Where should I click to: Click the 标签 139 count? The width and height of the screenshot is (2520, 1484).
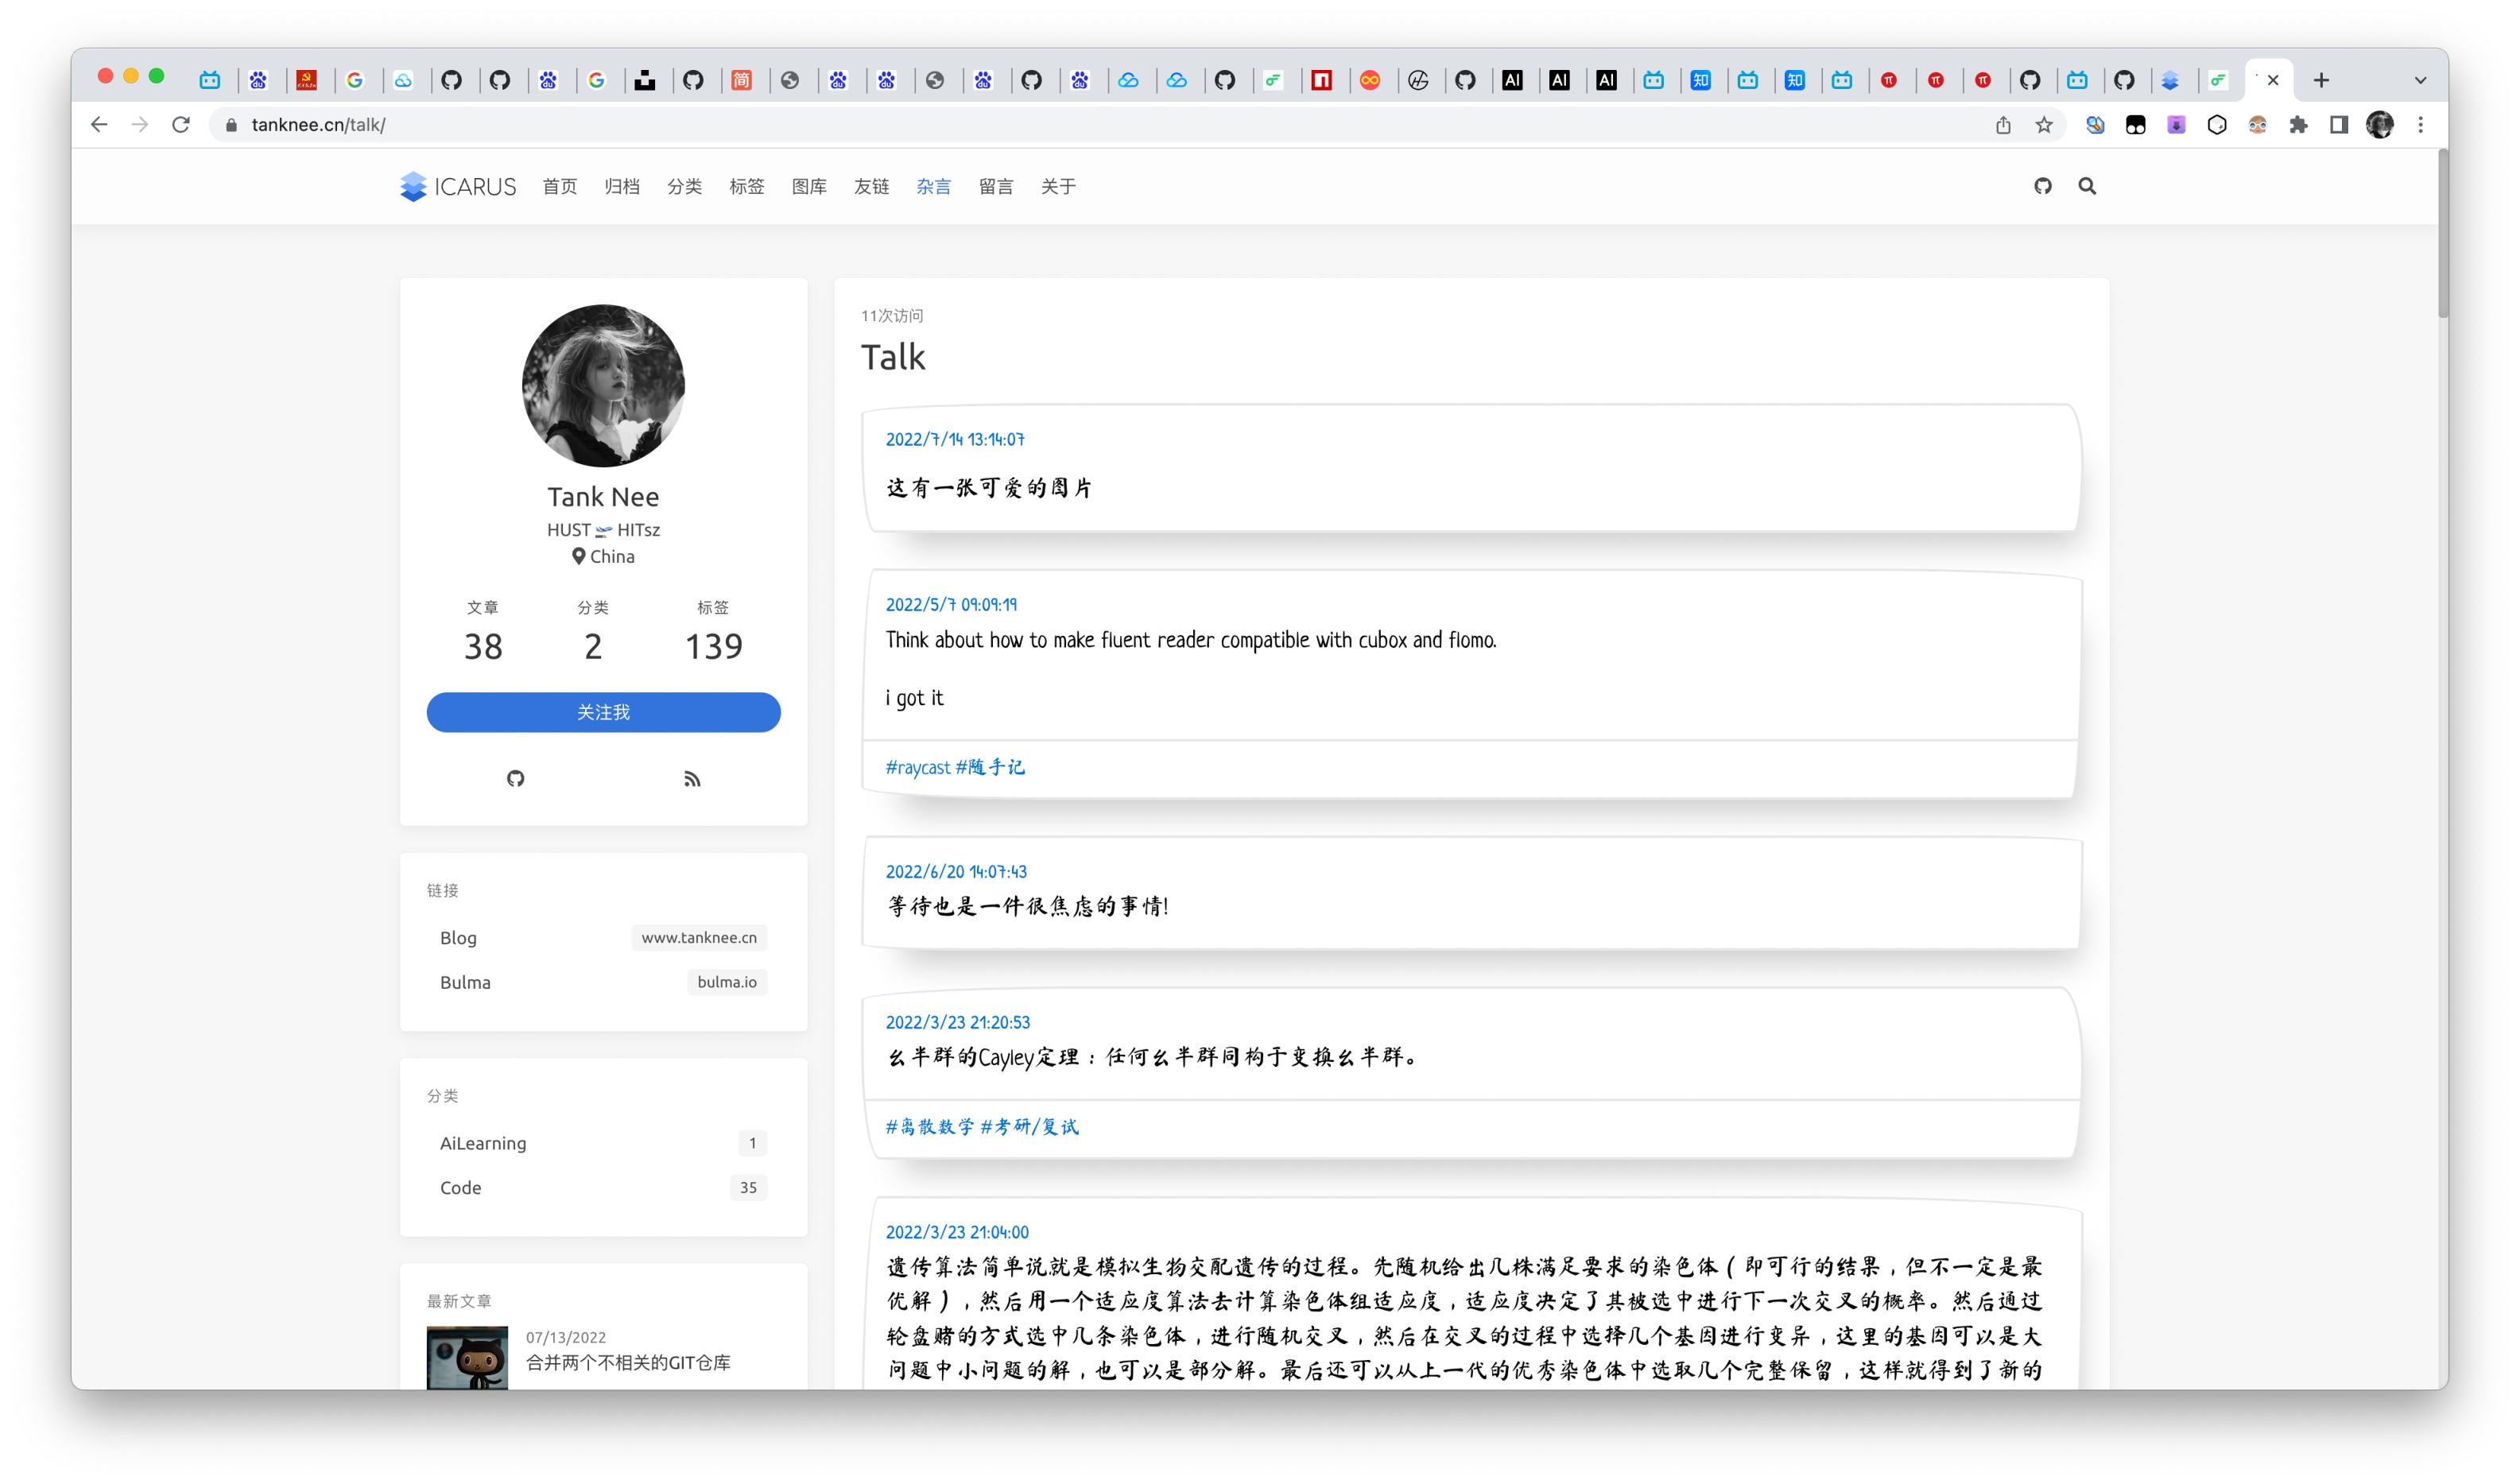[713, 632]
